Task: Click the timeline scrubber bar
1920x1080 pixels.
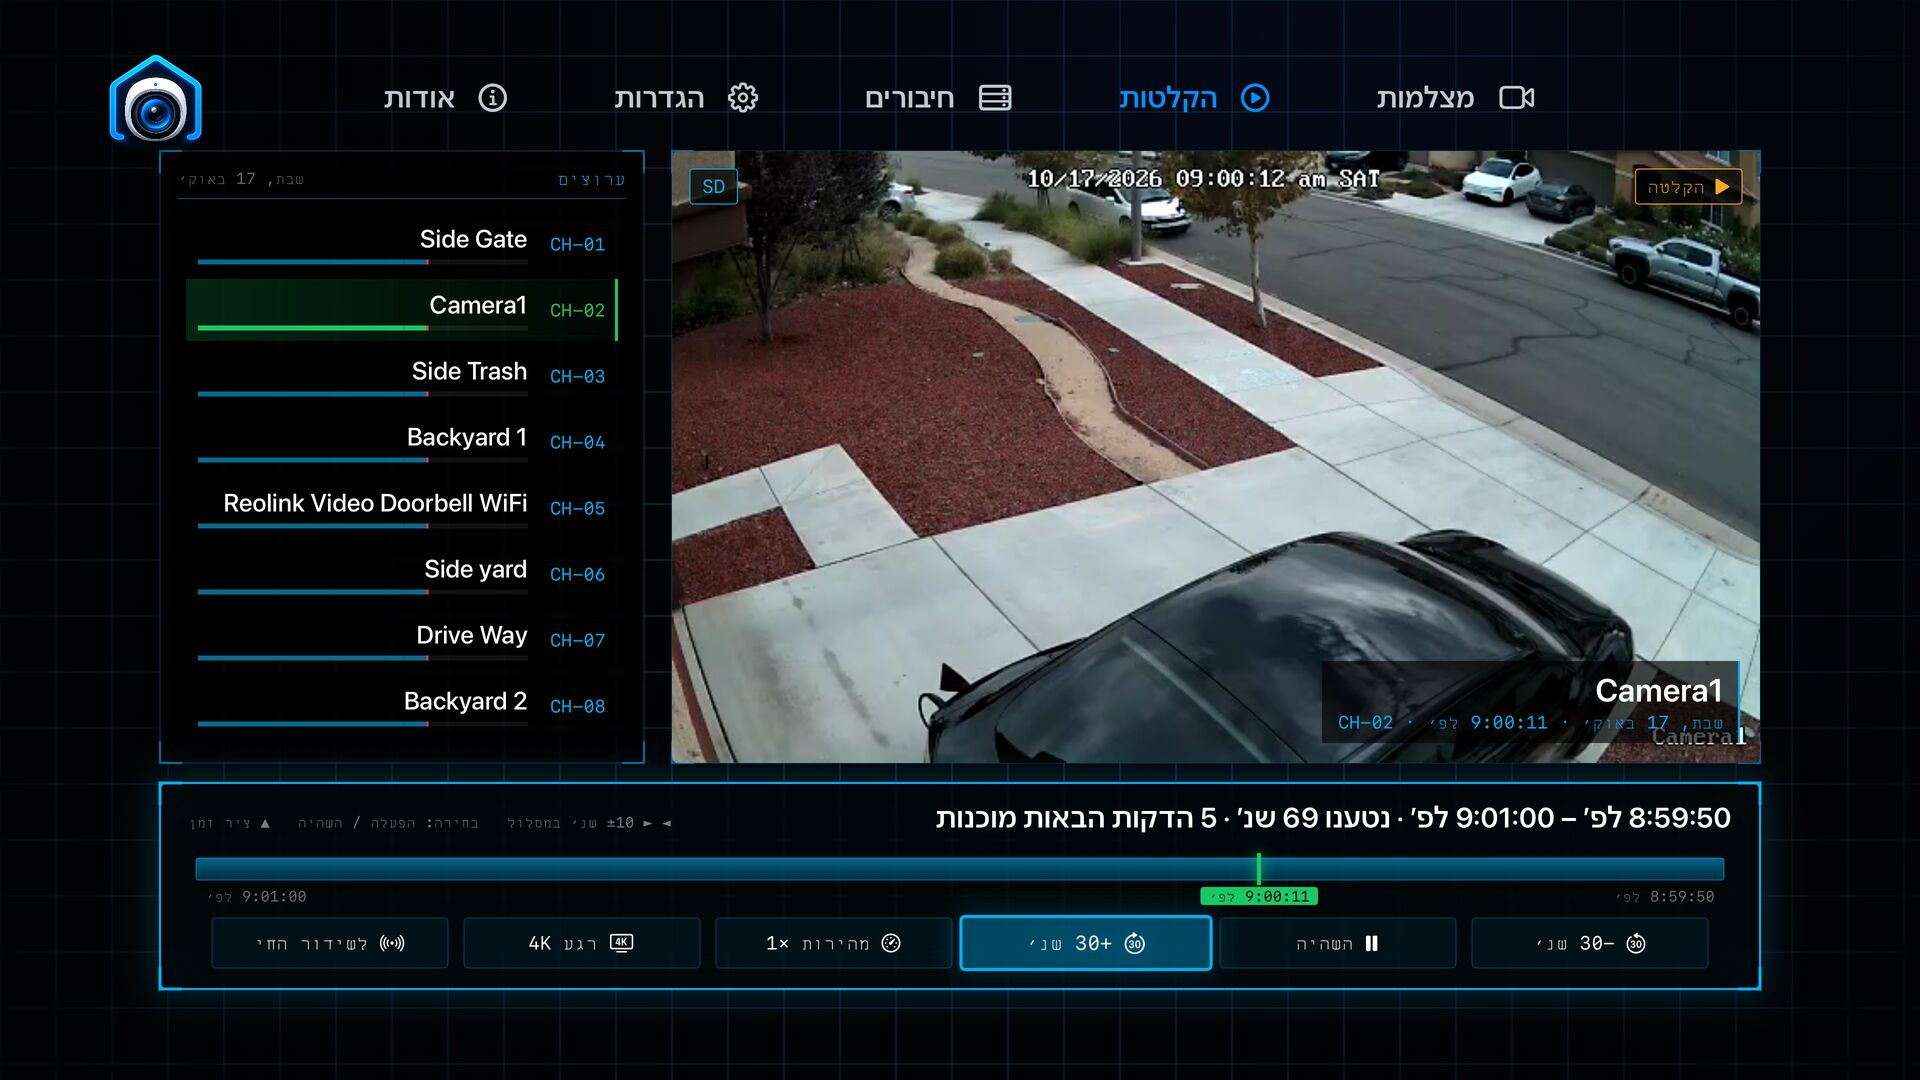Action: click(x=960, y=868)
